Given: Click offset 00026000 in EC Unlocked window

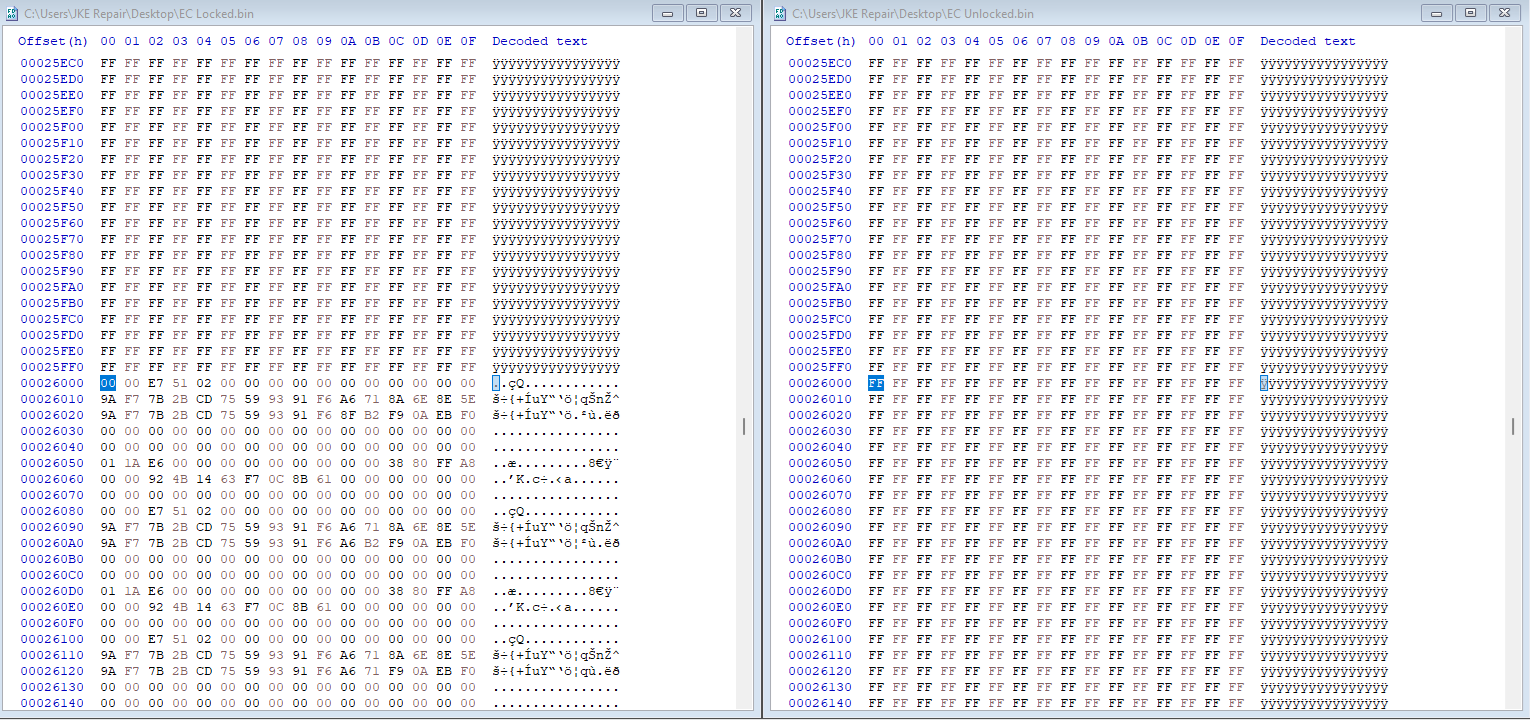Looking at the screenshot, I should click(x=820, y=383).
